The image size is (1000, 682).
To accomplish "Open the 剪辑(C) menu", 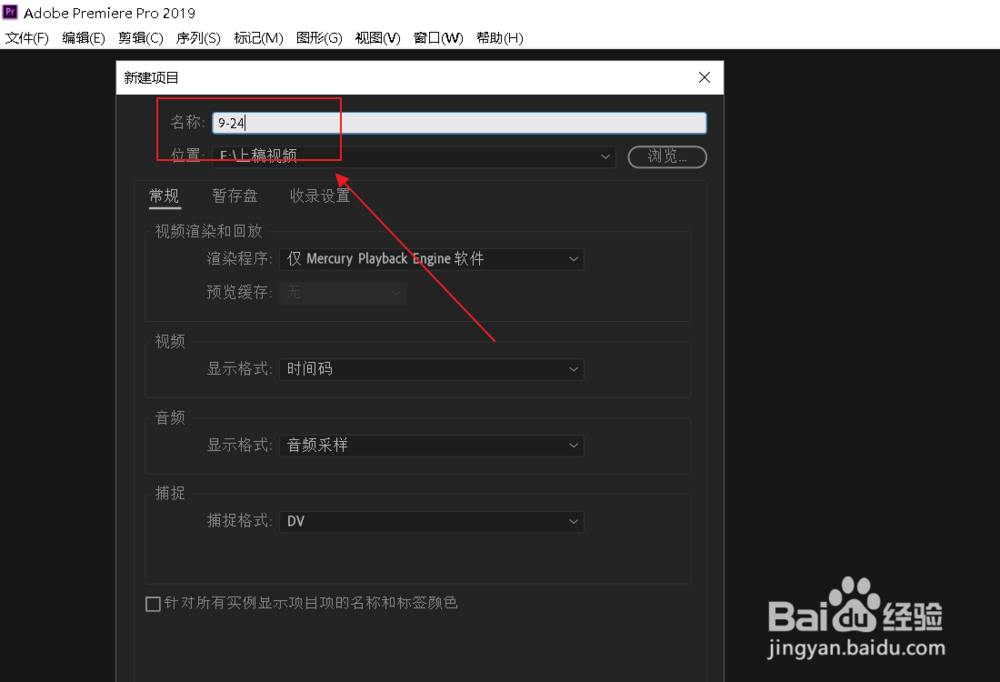I will point(140,38).
